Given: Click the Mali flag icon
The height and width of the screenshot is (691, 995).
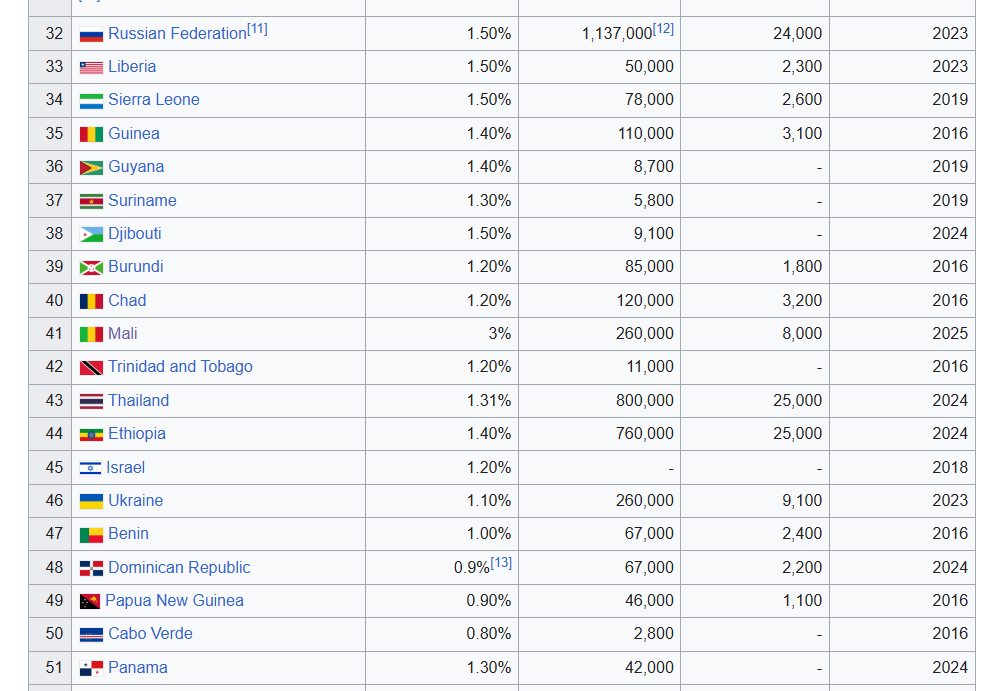Looking at the screenshot, I should [x=91, y=334].
